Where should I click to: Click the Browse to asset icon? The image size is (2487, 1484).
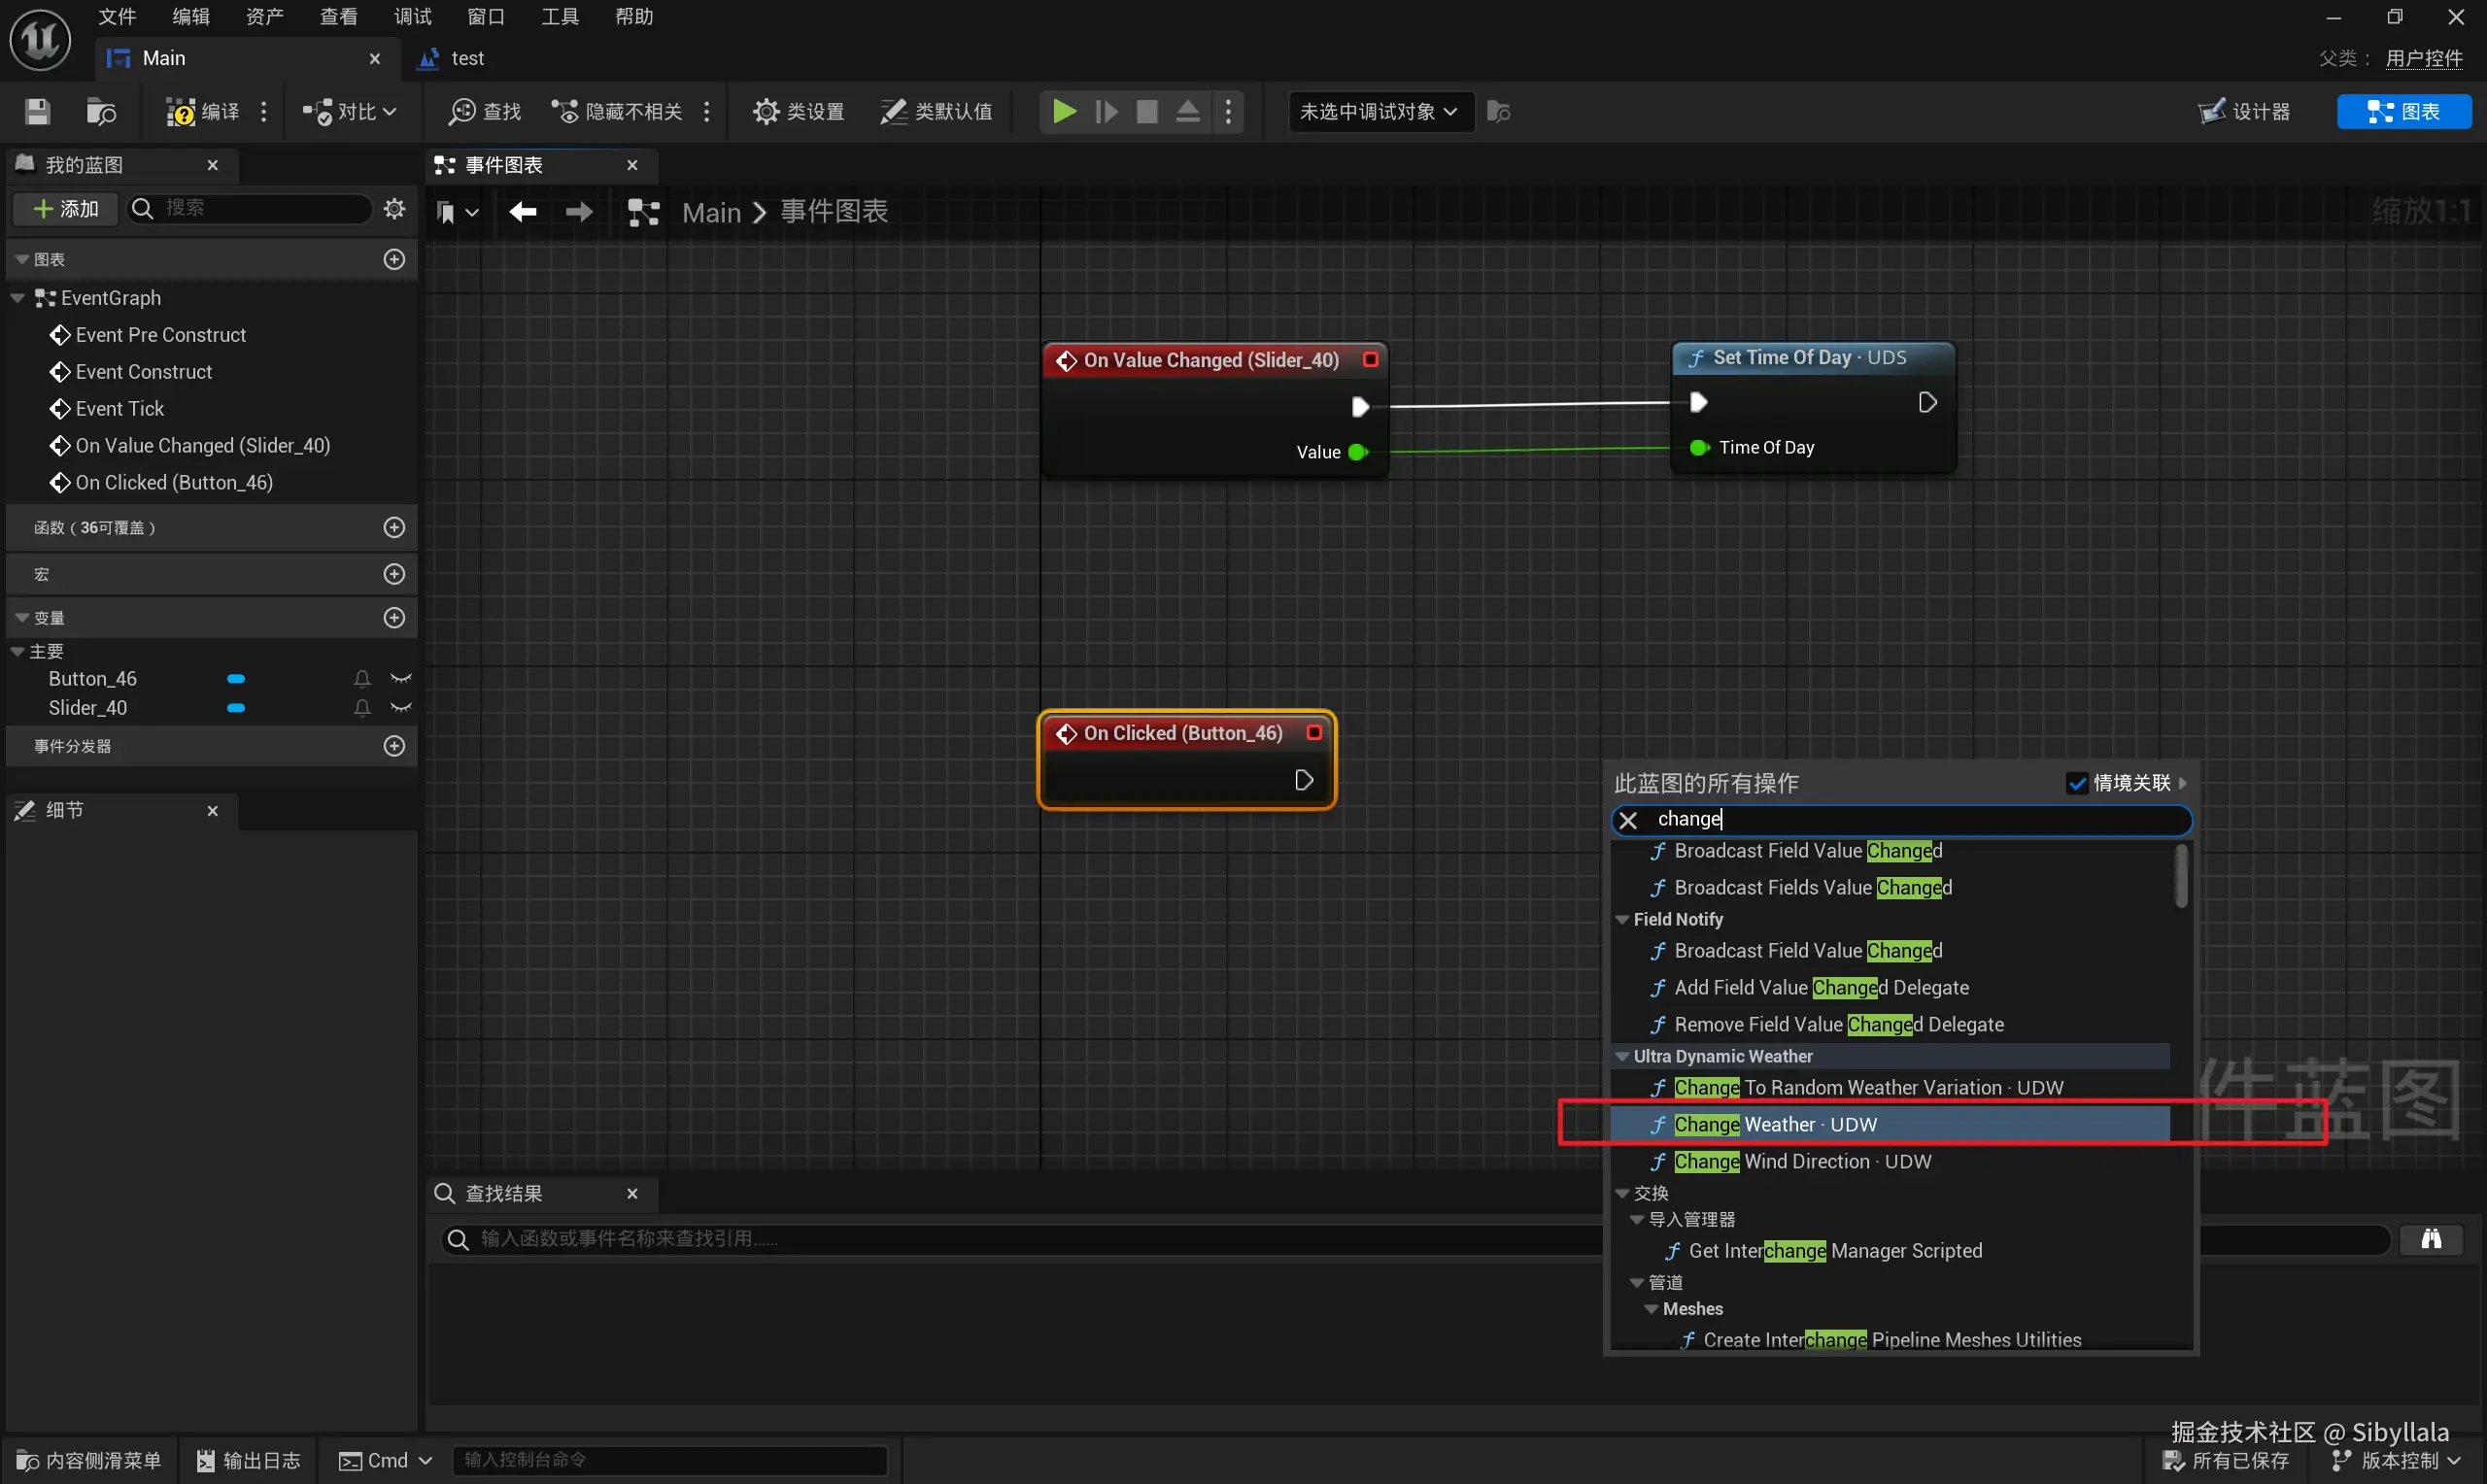[x=100, y=111]
